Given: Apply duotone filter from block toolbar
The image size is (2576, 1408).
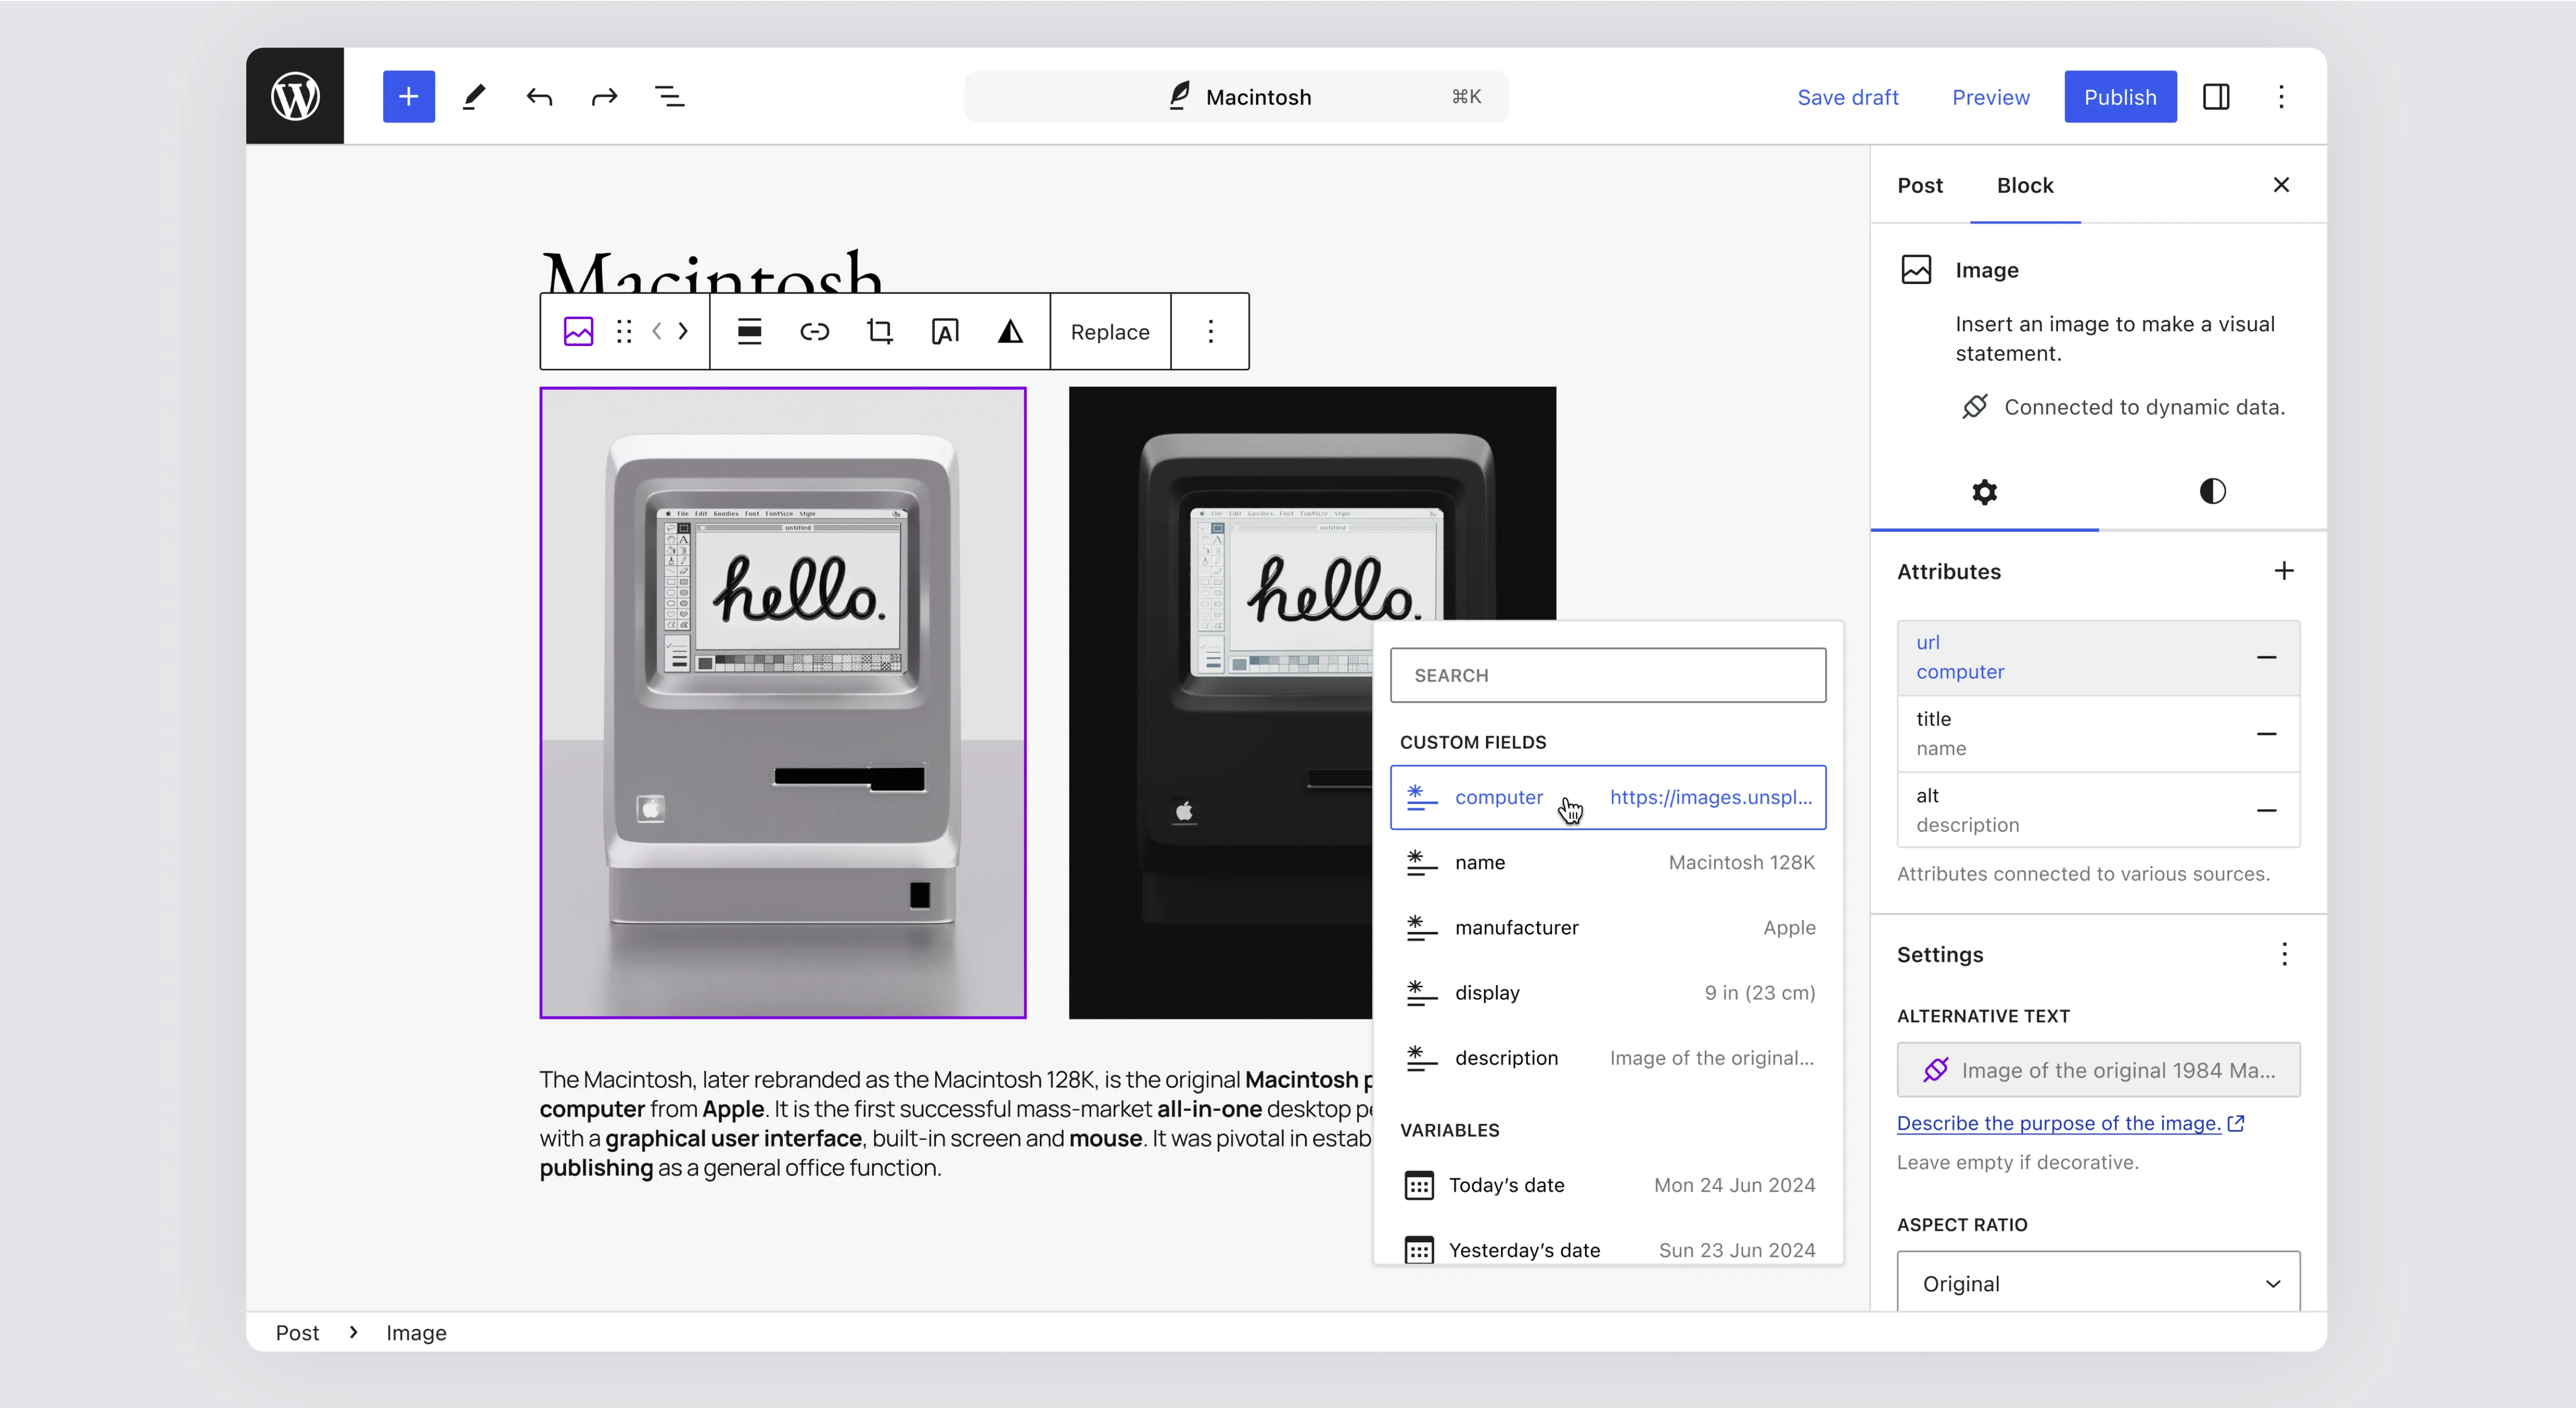Looking at the screenshot, I should tap(1010, 331).
